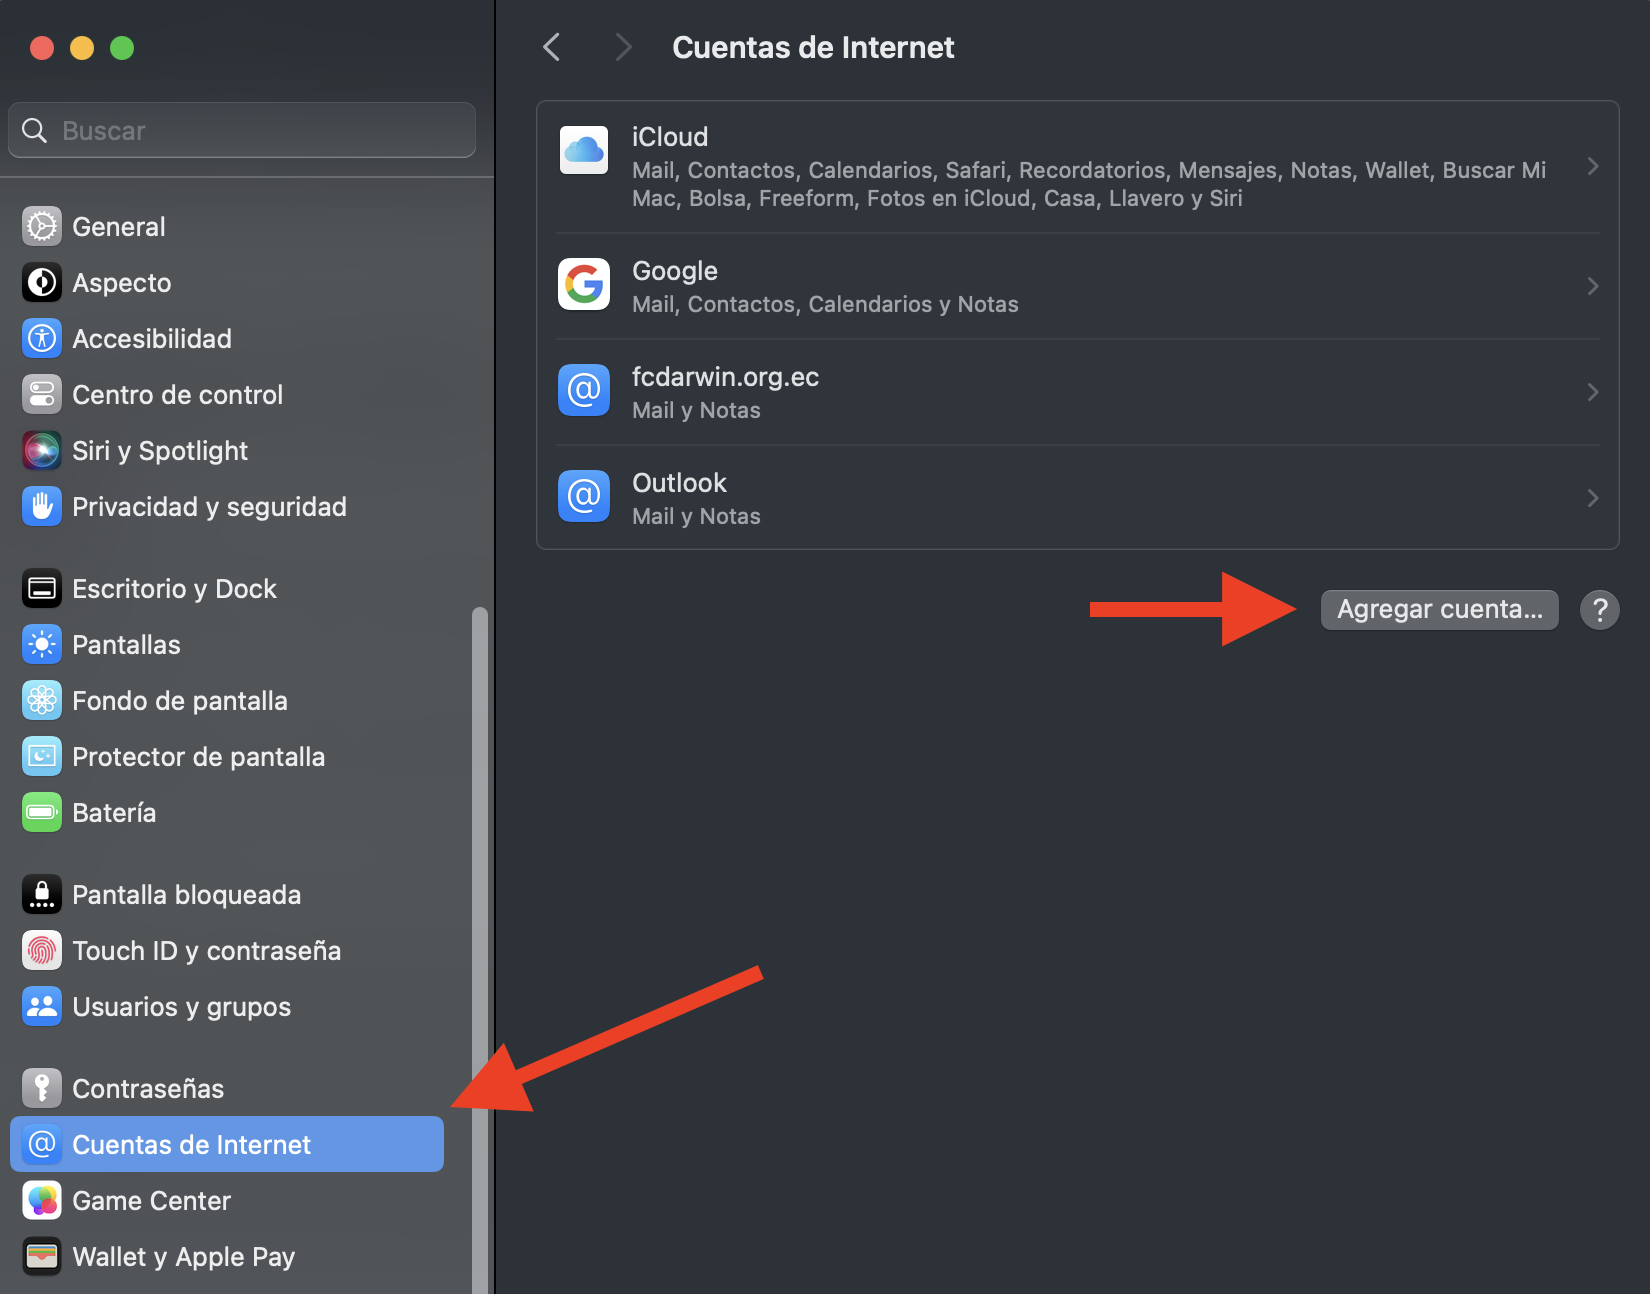This screenshot has width=1650, height=1294.
Task: Go back with the left arrow
Action: click(551, 47)
